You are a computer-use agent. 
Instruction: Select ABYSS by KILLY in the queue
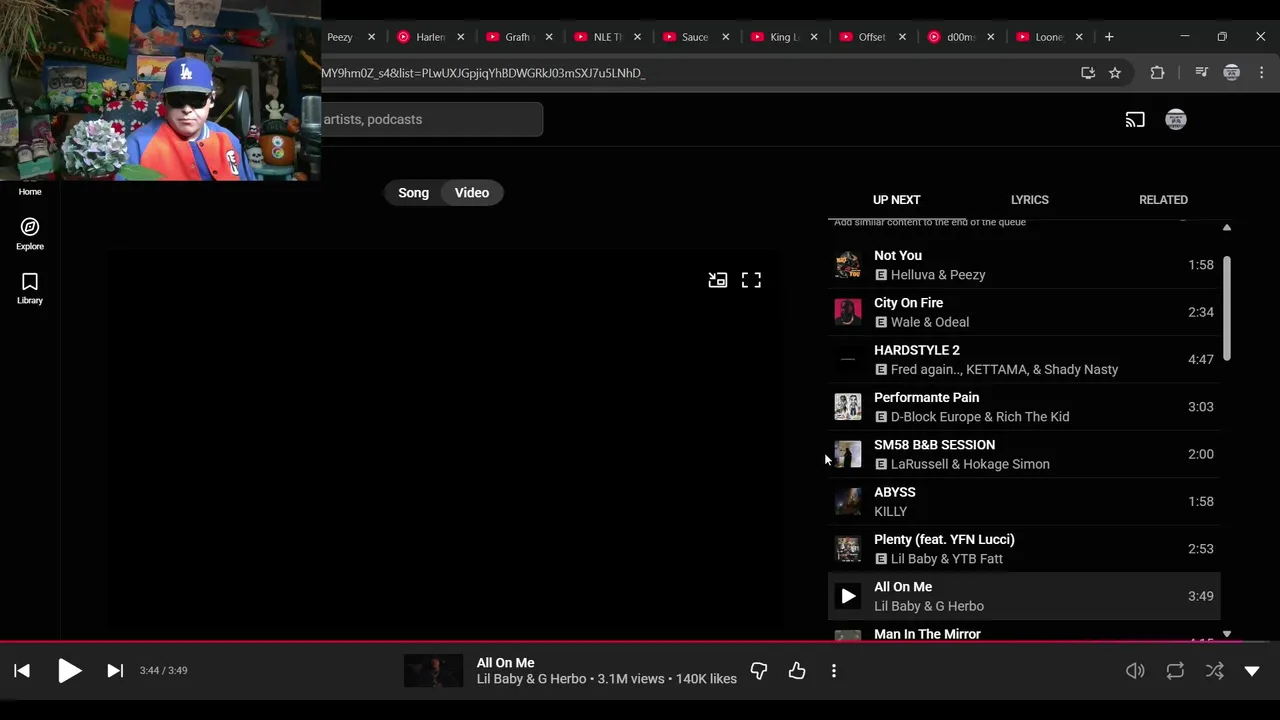(1024, 501)
